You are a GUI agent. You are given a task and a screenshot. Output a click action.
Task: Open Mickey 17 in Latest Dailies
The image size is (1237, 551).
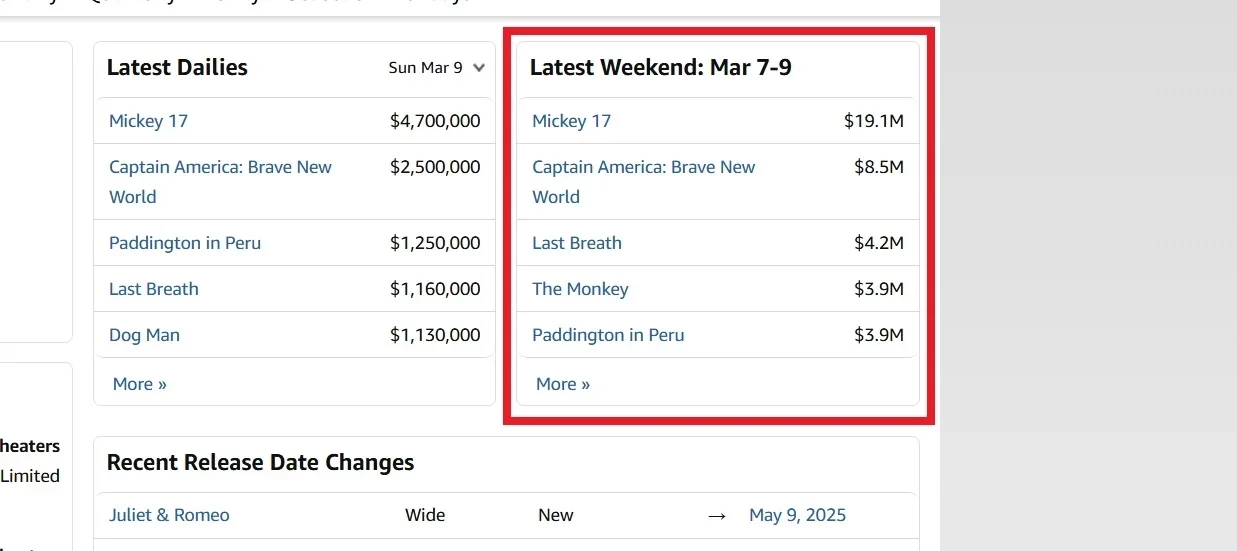coord(148,121)
